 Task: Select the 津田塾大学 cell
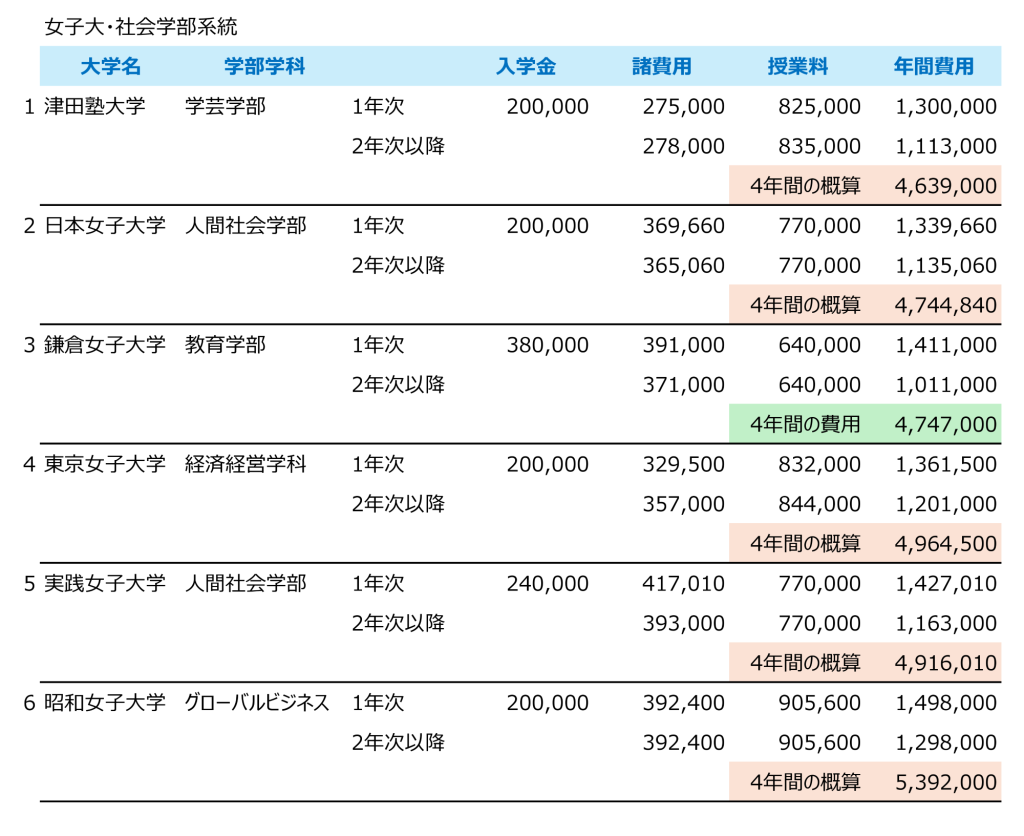click(x=95, y=106)
